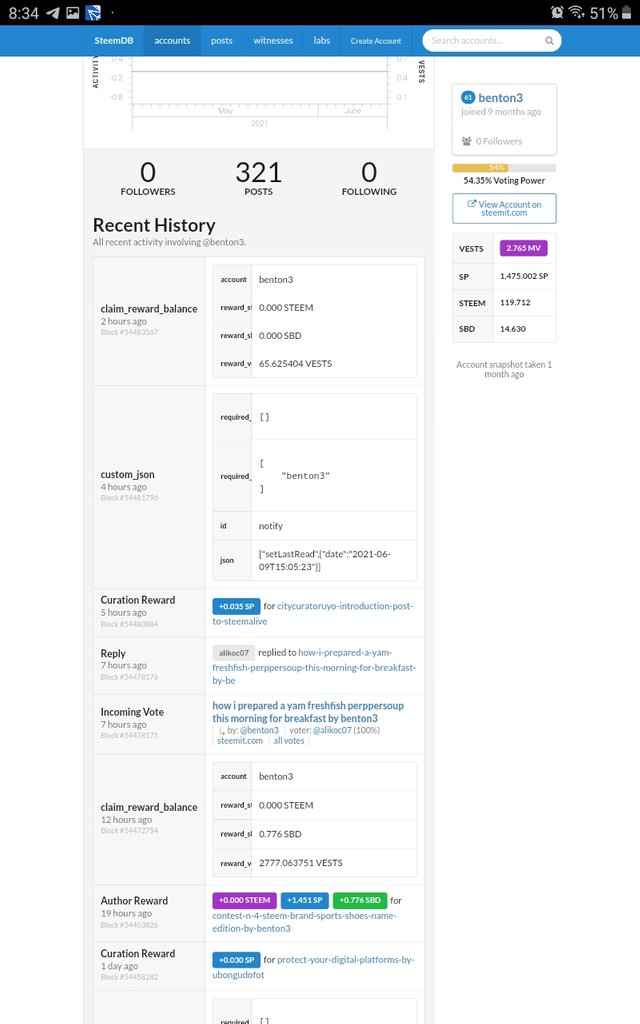The width and height of the screenshot is (640, 1024).
Task: Go to the witnesses tab
Action: [x=273, y=41]
